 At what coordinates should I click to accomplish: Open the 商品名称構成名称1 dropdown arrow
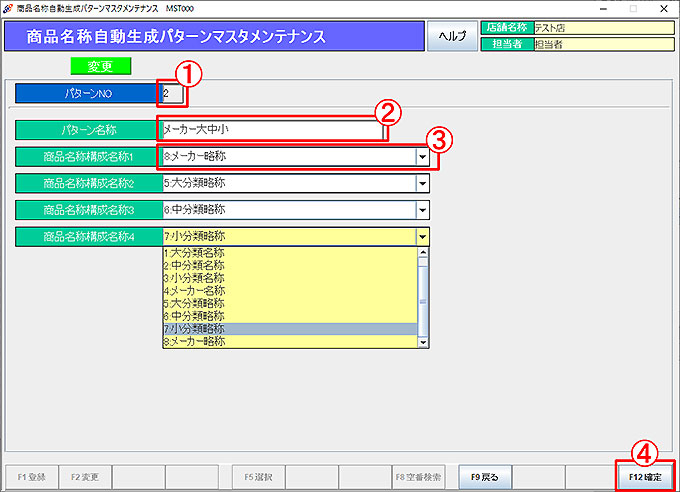click(422, 157)
